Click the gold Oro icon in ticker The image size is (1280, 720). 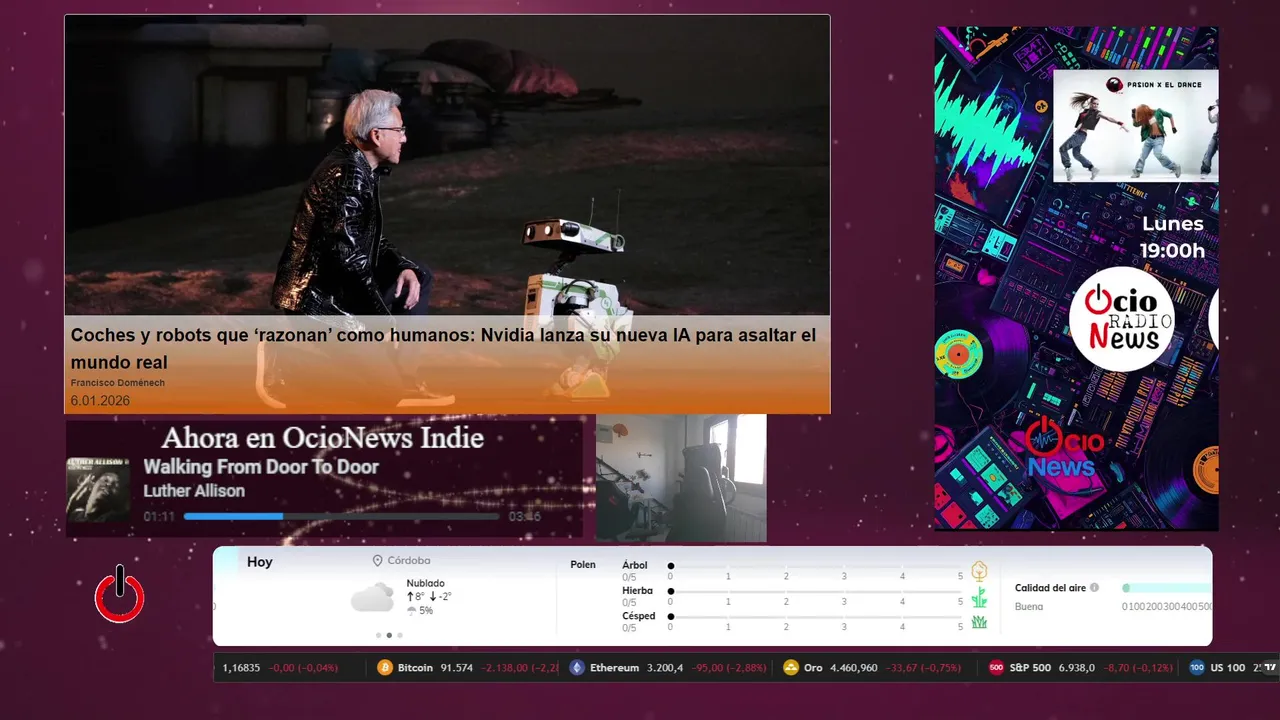click(791, 668)
